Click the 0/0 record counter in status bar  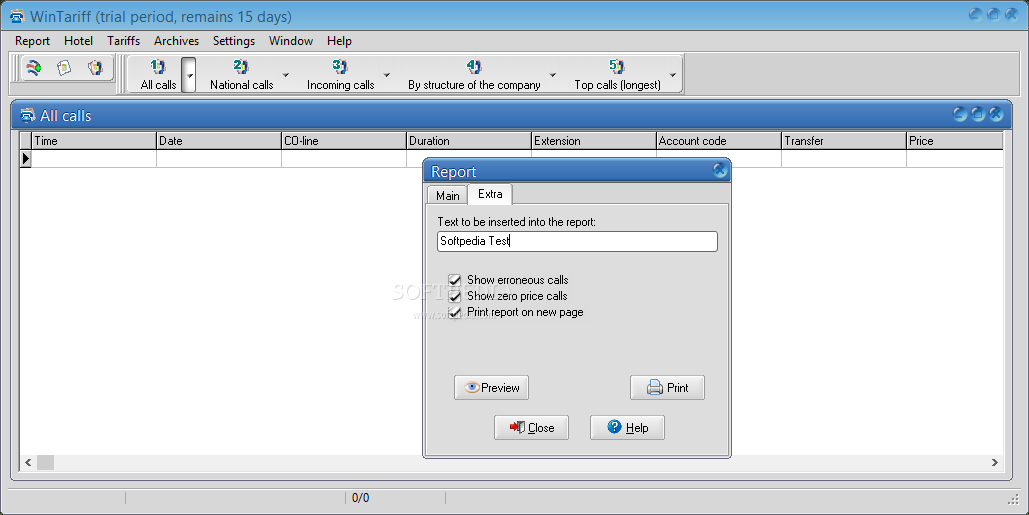(360, 498)
